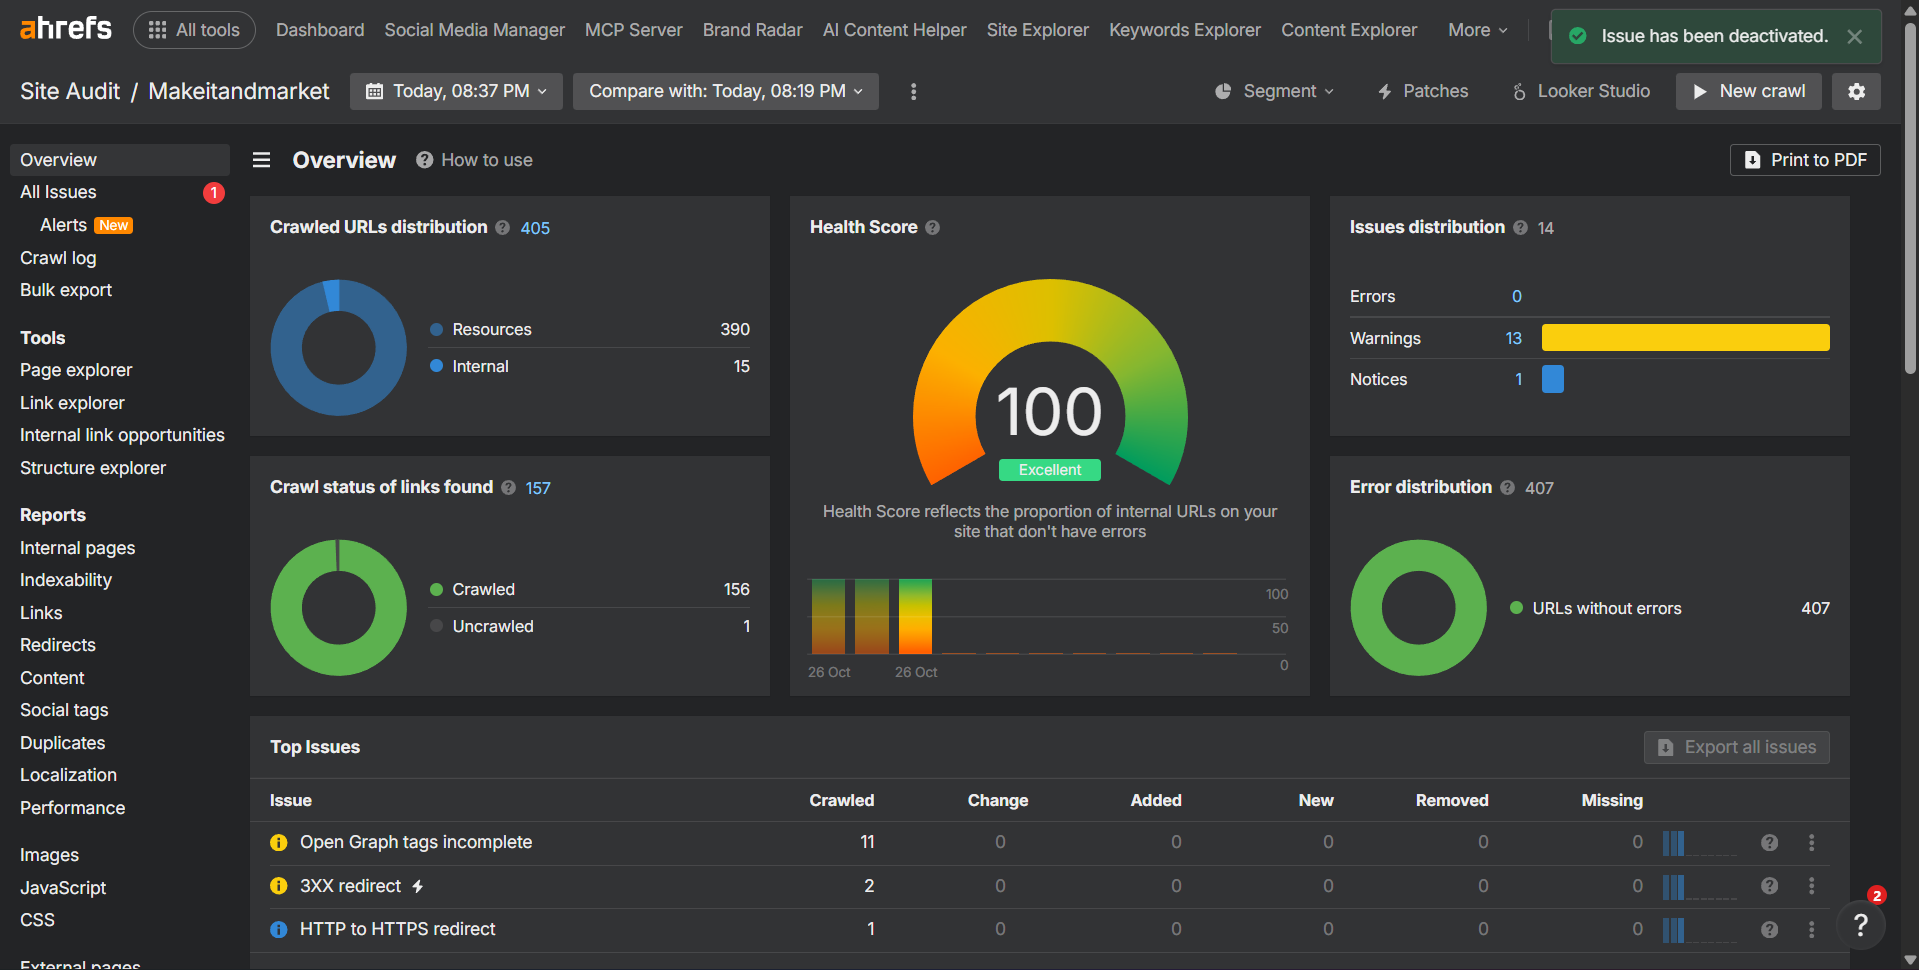Collapse sidebar using hamburger menu icon
The width and height of the screenshot is (1919, 970).
pyautogui.click(x=261, y=160)
